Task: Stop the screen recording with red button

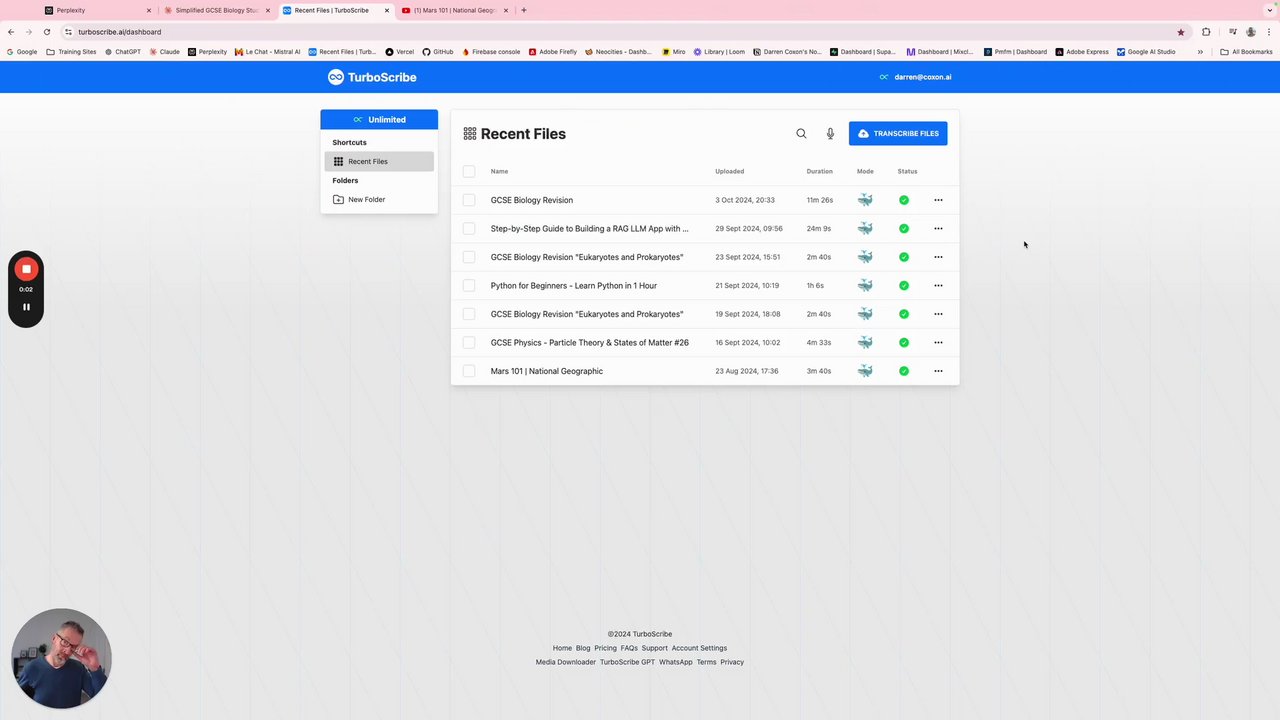Action: pyautogui.click(x=26, y=269)
